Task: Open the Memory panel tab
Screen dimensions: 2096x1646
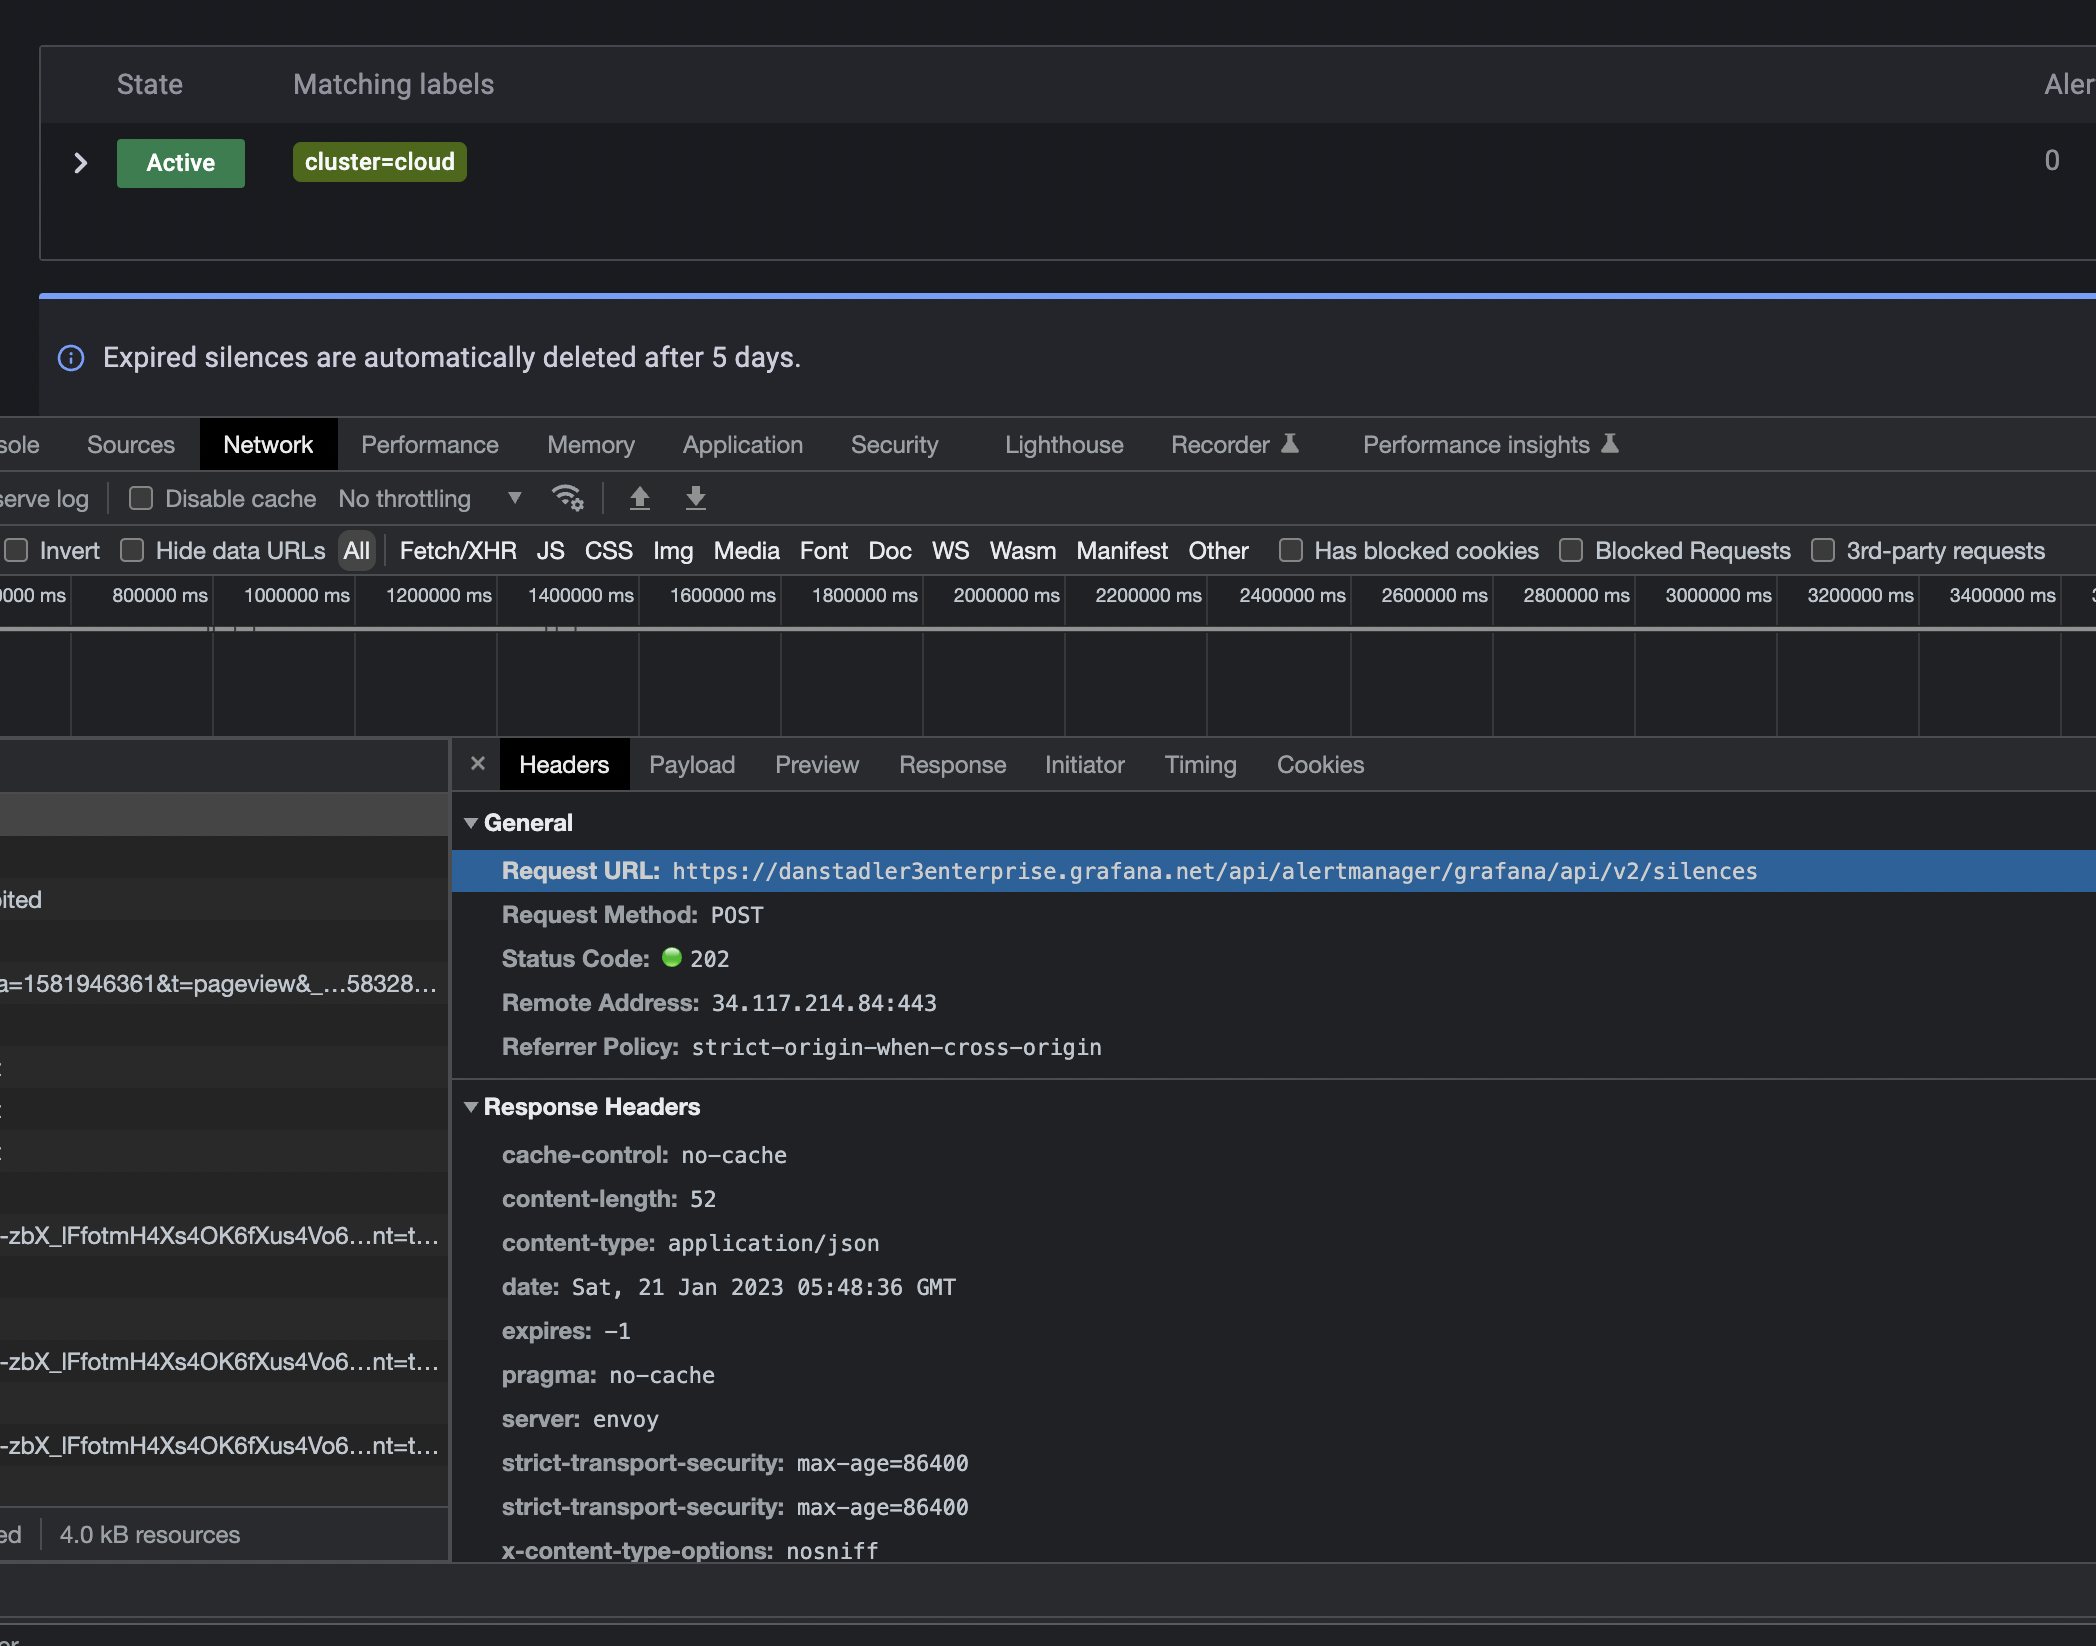Action: point(590,444)
